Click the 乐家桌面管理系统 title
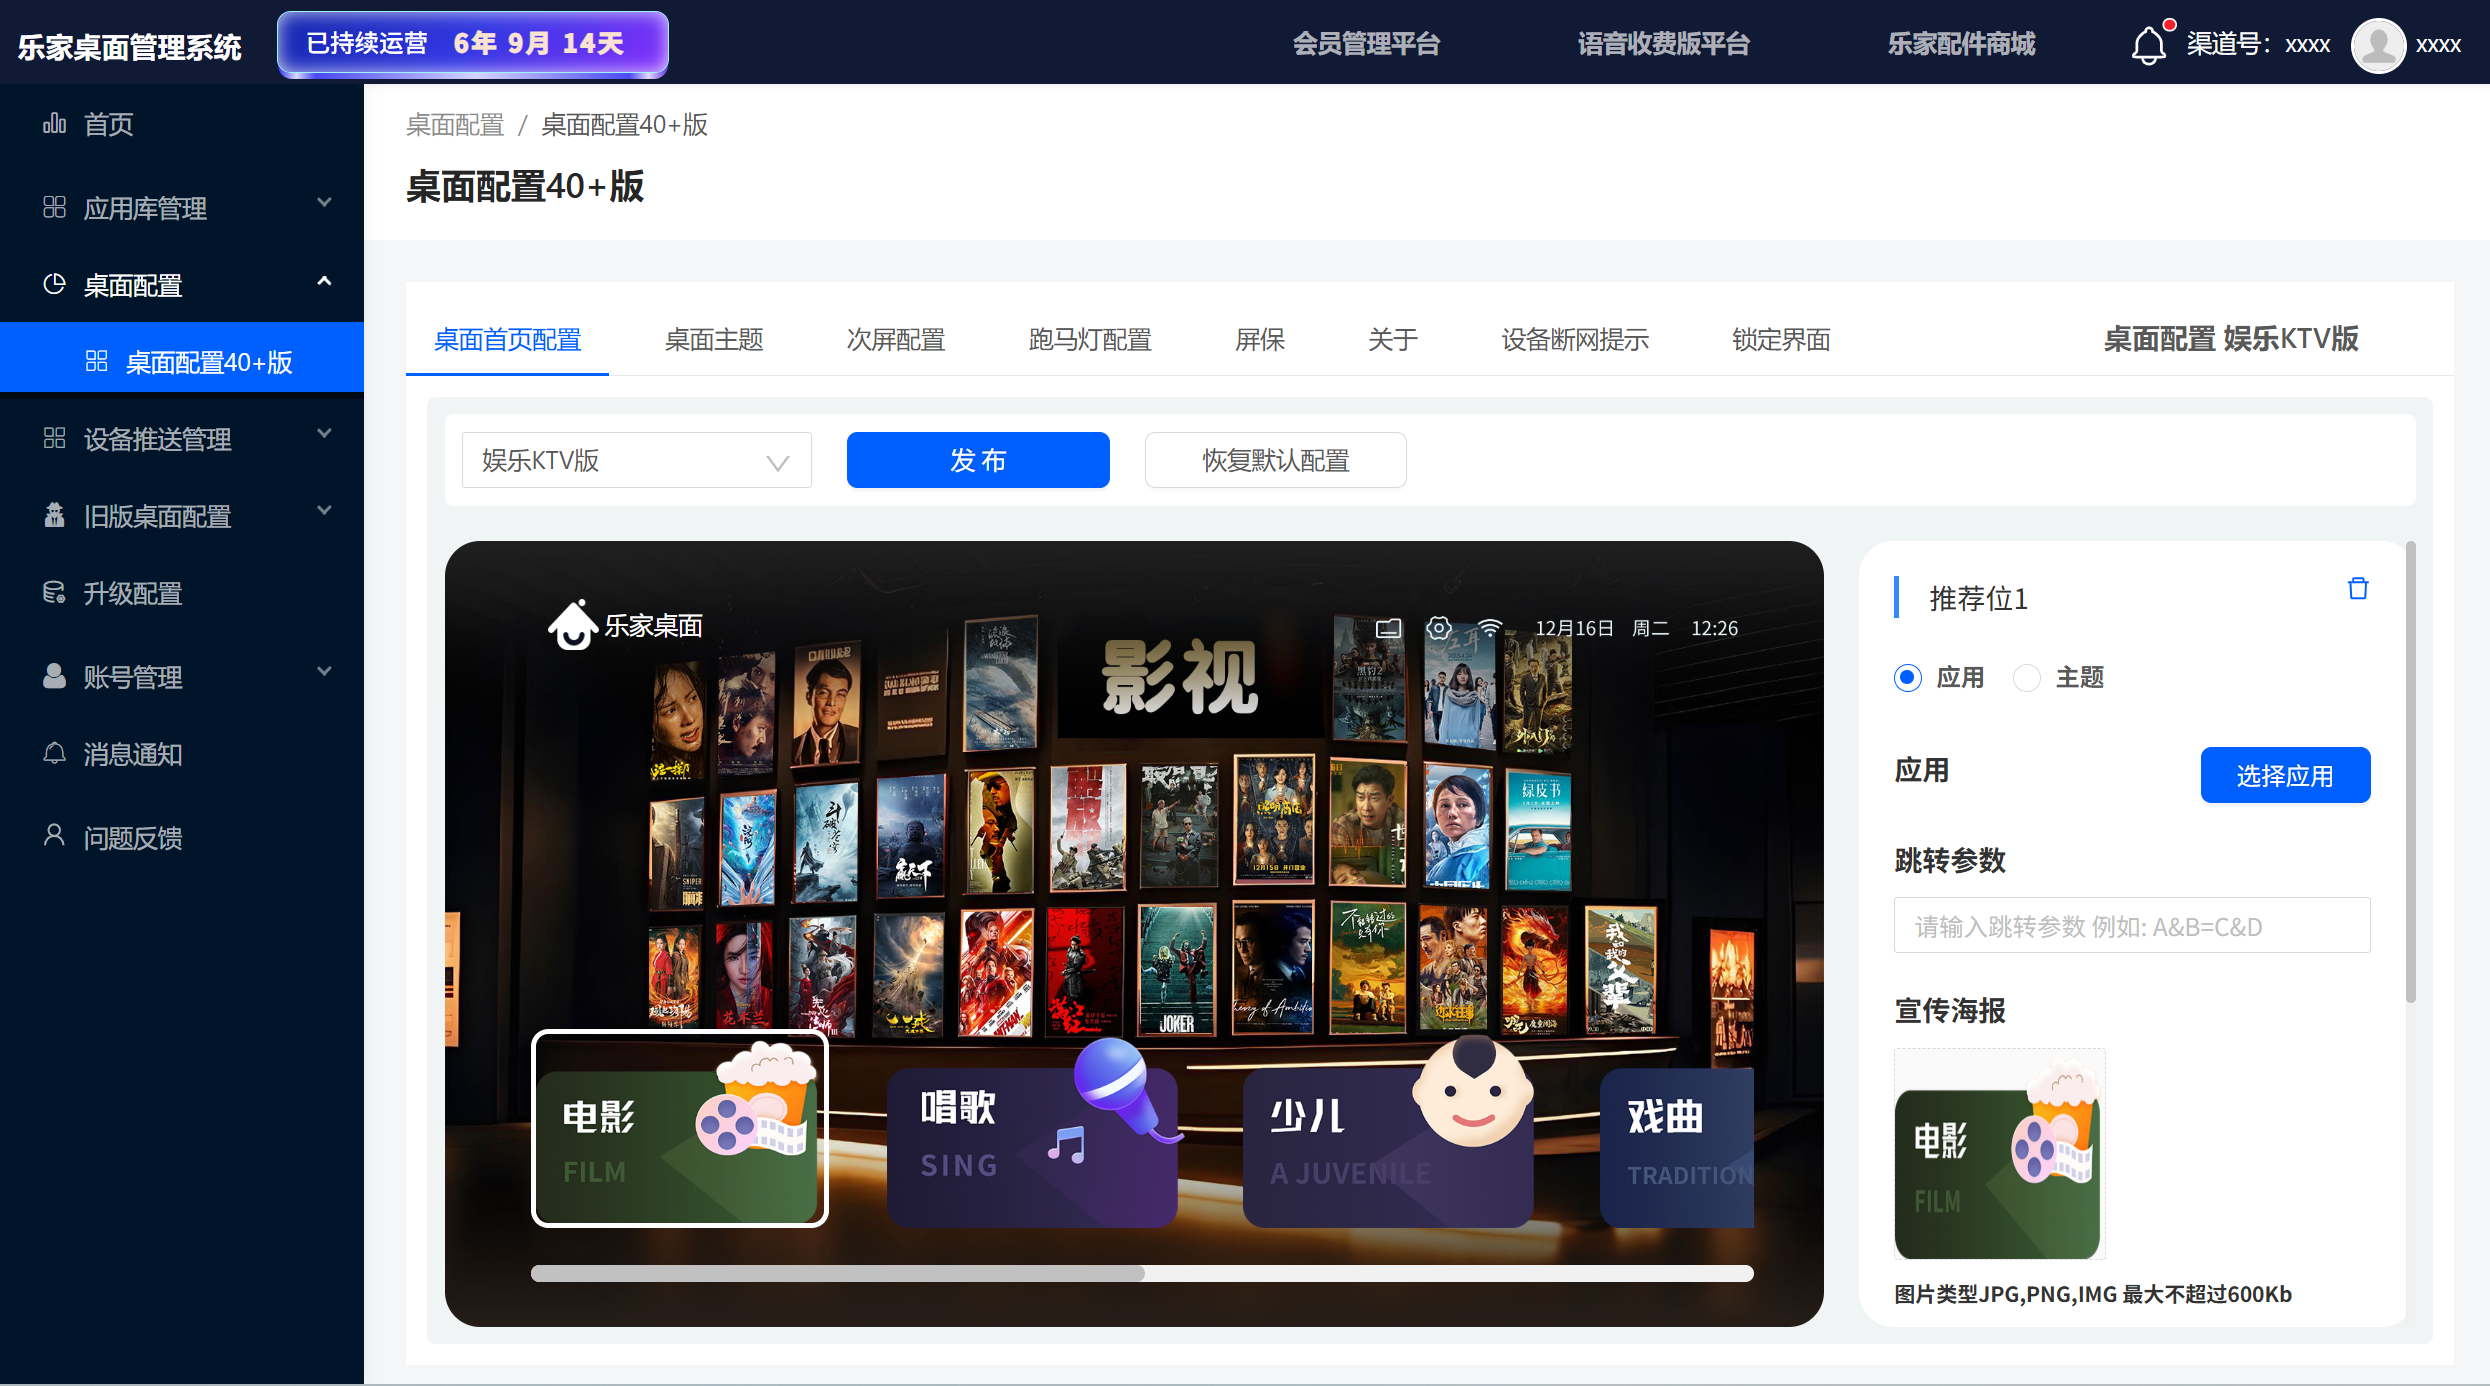The height and width of the screenshot is (1386, 2490). point(130,47)
